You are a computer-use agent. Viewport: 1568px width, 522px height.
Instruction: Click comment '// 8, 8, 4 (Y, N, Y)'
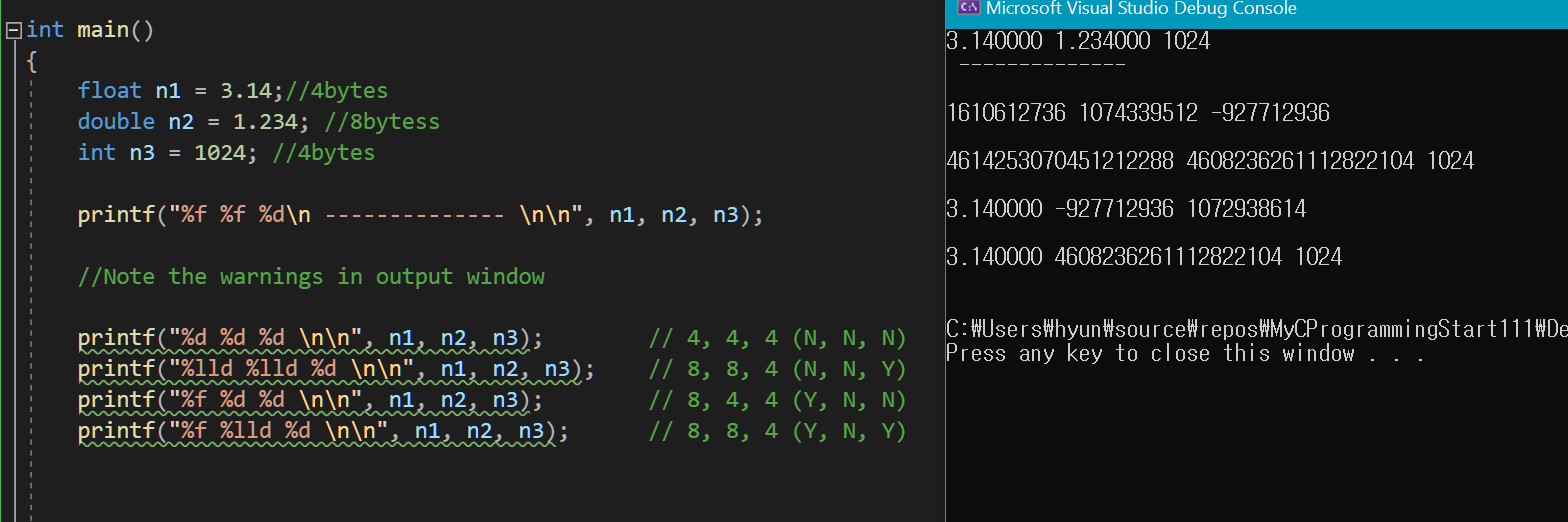click(x=778, y=431)
